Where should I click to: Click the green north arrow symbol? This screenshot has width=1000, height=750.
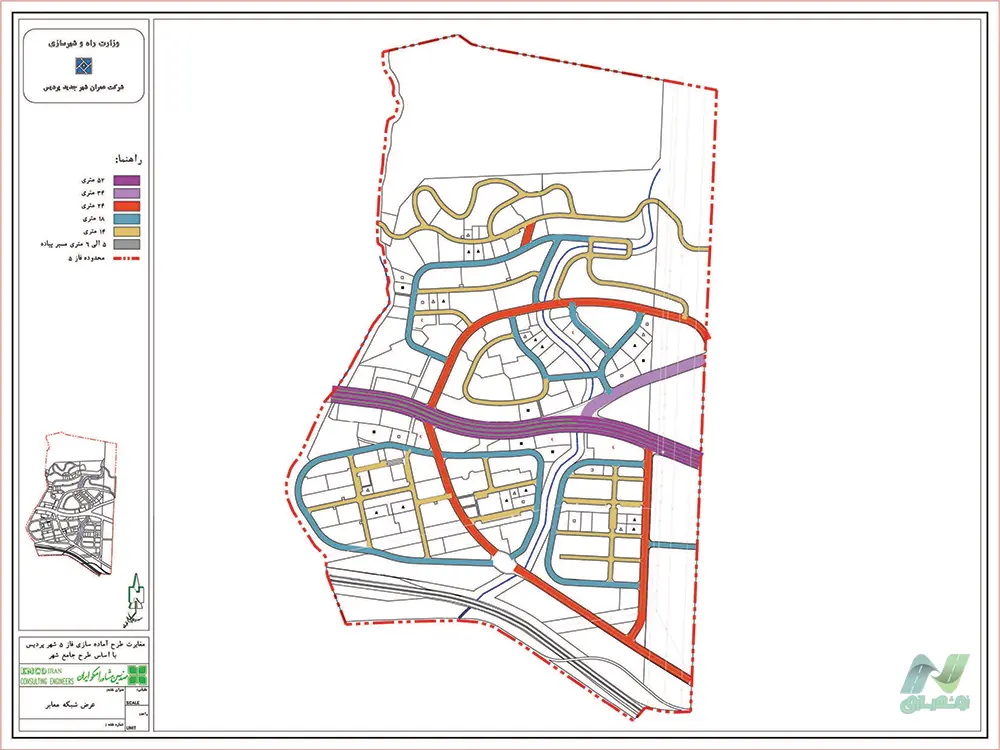pyautogui.click(x=137, y=594)
